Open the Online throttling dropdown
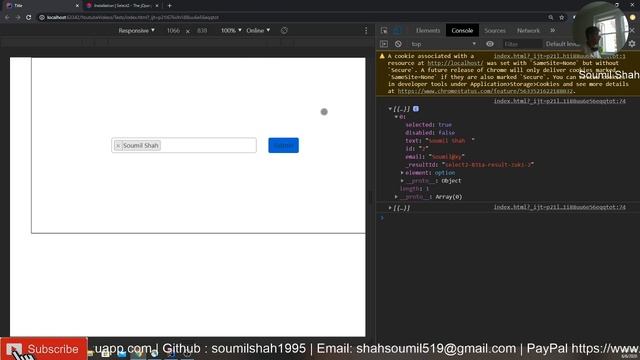 click(x=258, y=31)
